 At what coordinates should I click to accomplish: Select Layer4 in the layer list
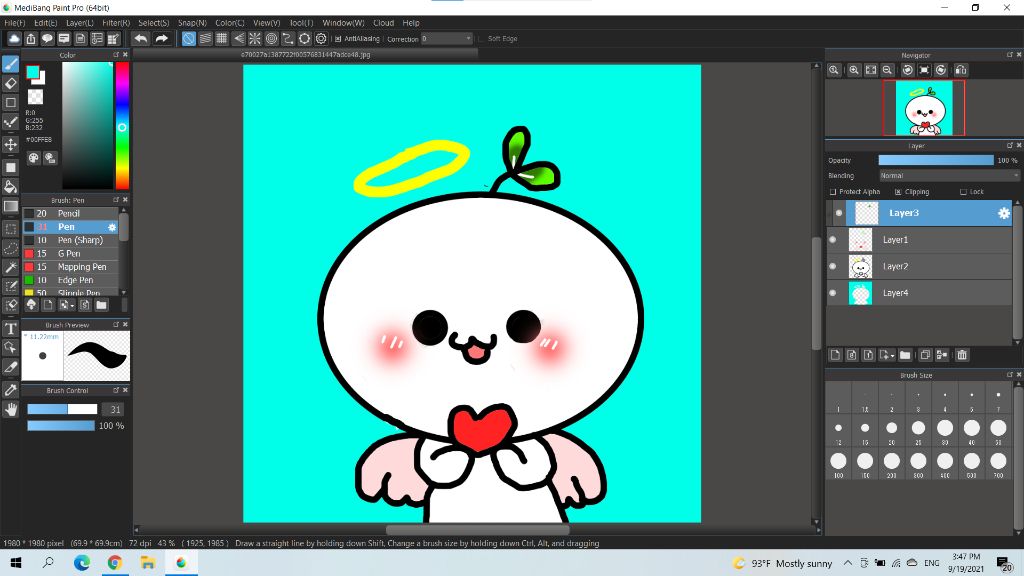click(x=920, y=293)
